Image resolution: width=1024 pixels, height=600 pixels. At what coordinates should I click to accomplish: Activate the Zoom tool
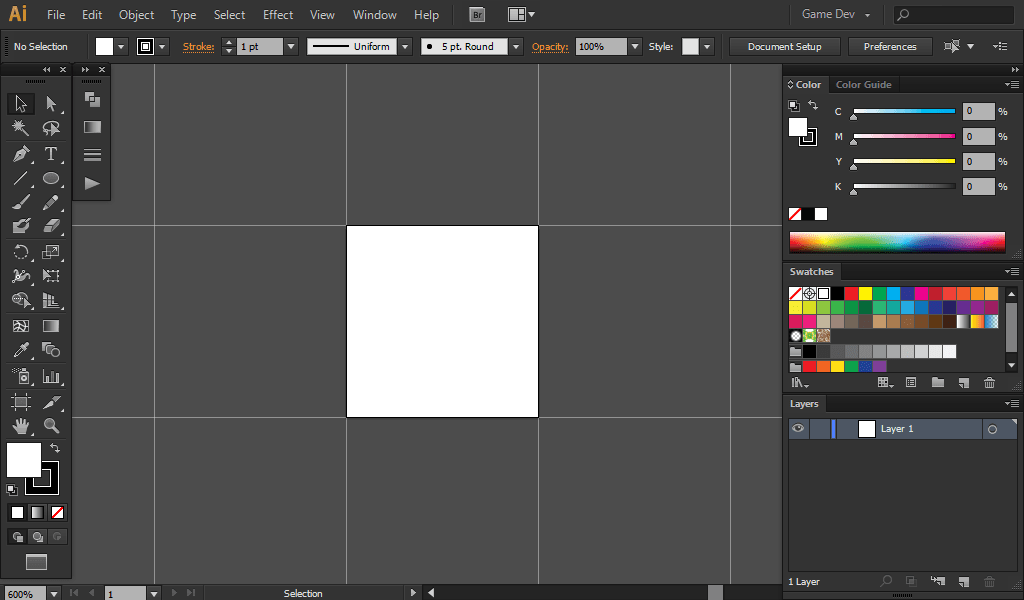(51, 426)
